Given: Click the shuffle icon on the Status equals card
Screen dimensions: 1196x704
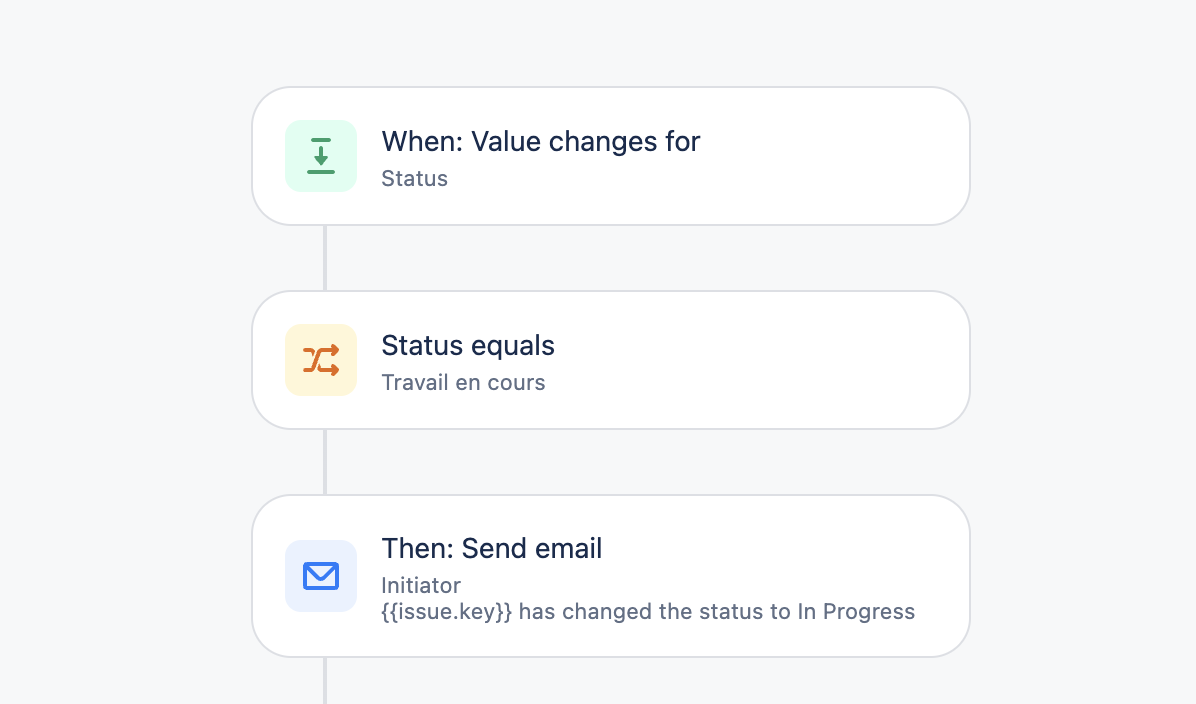Looking at the screenshot, I should click(320, 359).
